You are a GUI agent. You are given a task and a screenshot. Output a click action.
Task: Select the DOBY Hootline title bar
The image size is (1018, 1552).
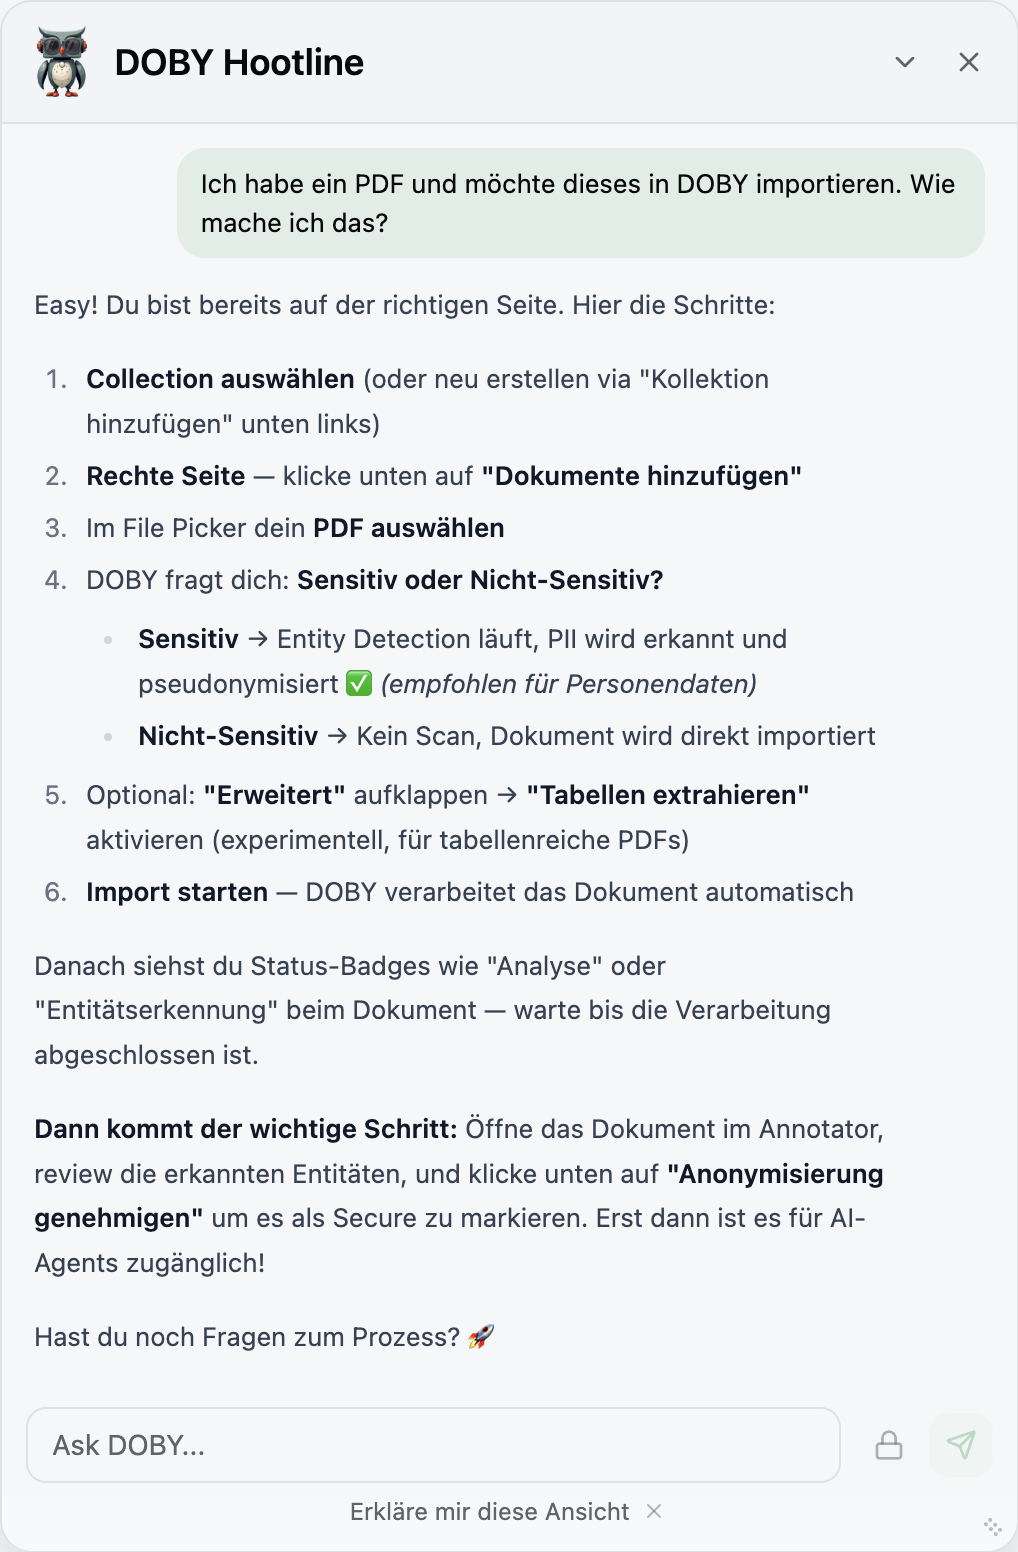(240, 62)
